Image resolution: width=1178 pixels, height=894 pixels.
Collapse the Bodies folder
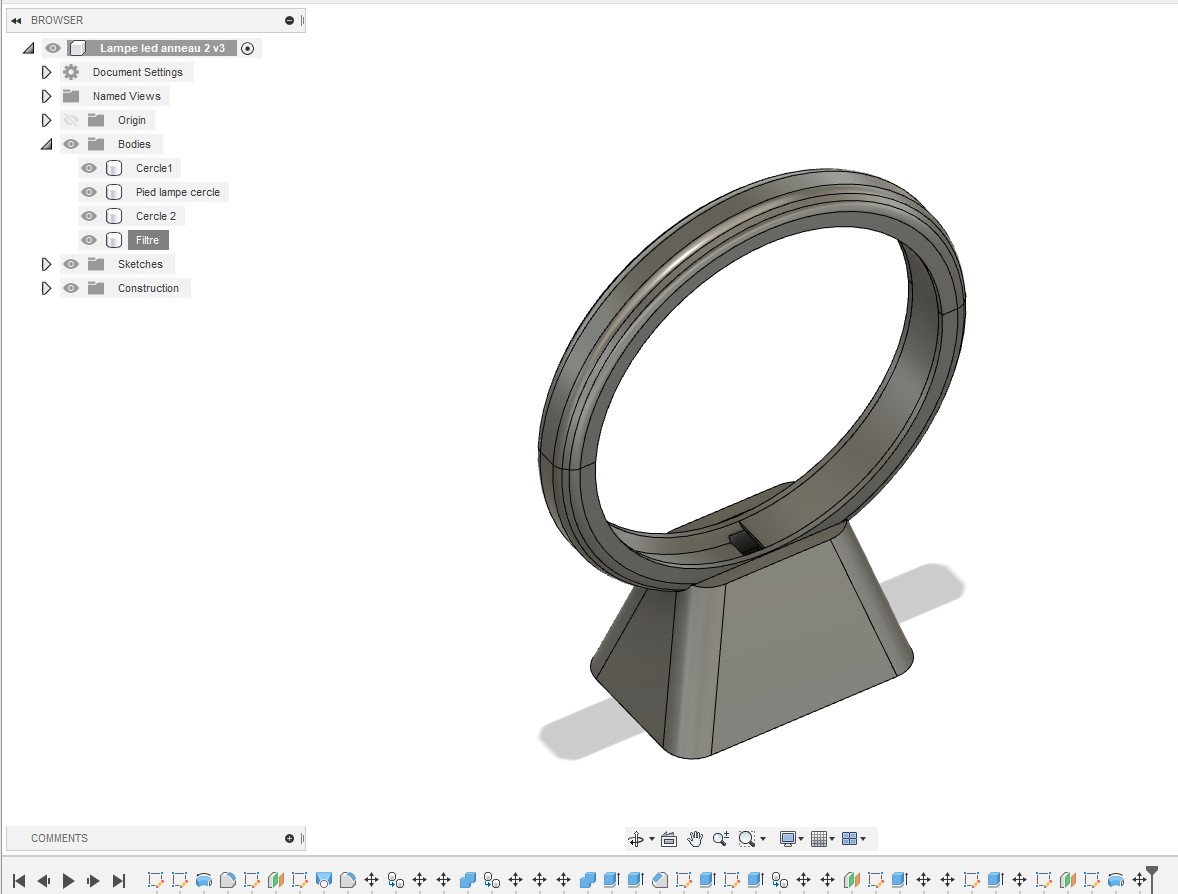tap(47, 144)
